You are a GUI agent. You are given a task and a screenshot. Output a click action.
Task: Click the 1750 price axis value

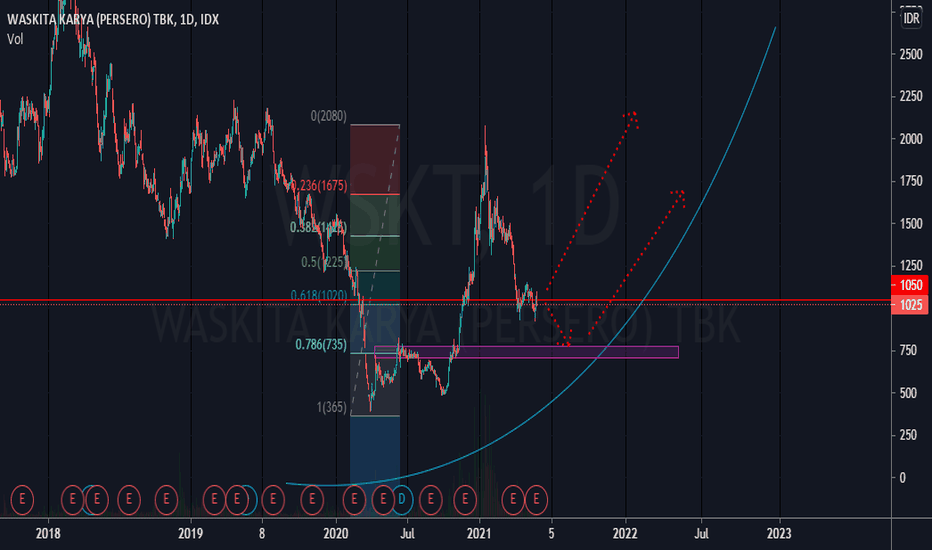tap(911, 181)
